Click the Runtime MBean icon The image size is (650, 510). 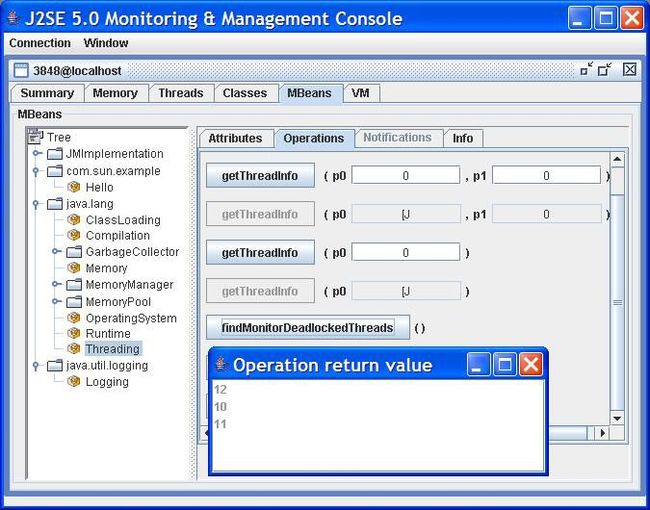pyautogui.click(x=74, y=333)
